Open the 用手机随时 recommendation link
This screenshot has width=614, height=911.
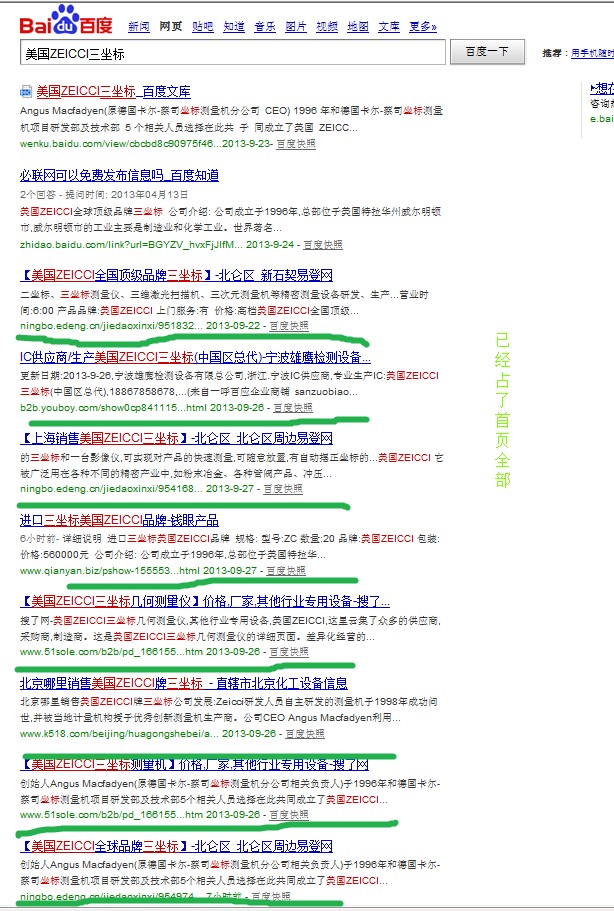coord(592,53)
